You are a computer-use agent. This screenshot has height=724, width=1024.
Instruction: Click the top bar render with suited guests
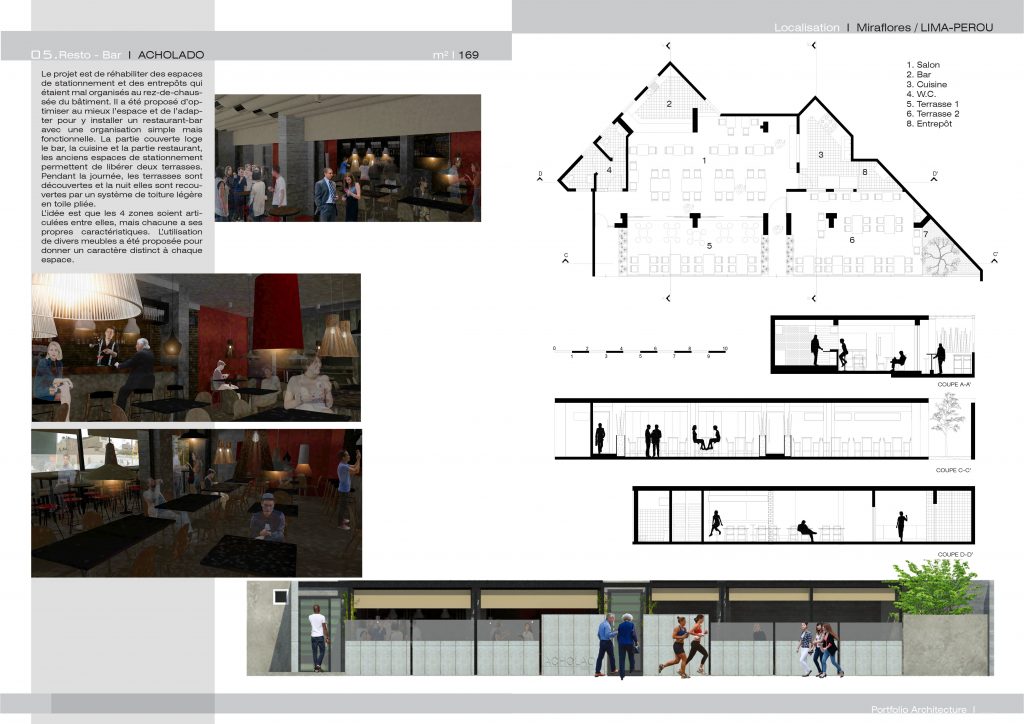click(347, 157)
